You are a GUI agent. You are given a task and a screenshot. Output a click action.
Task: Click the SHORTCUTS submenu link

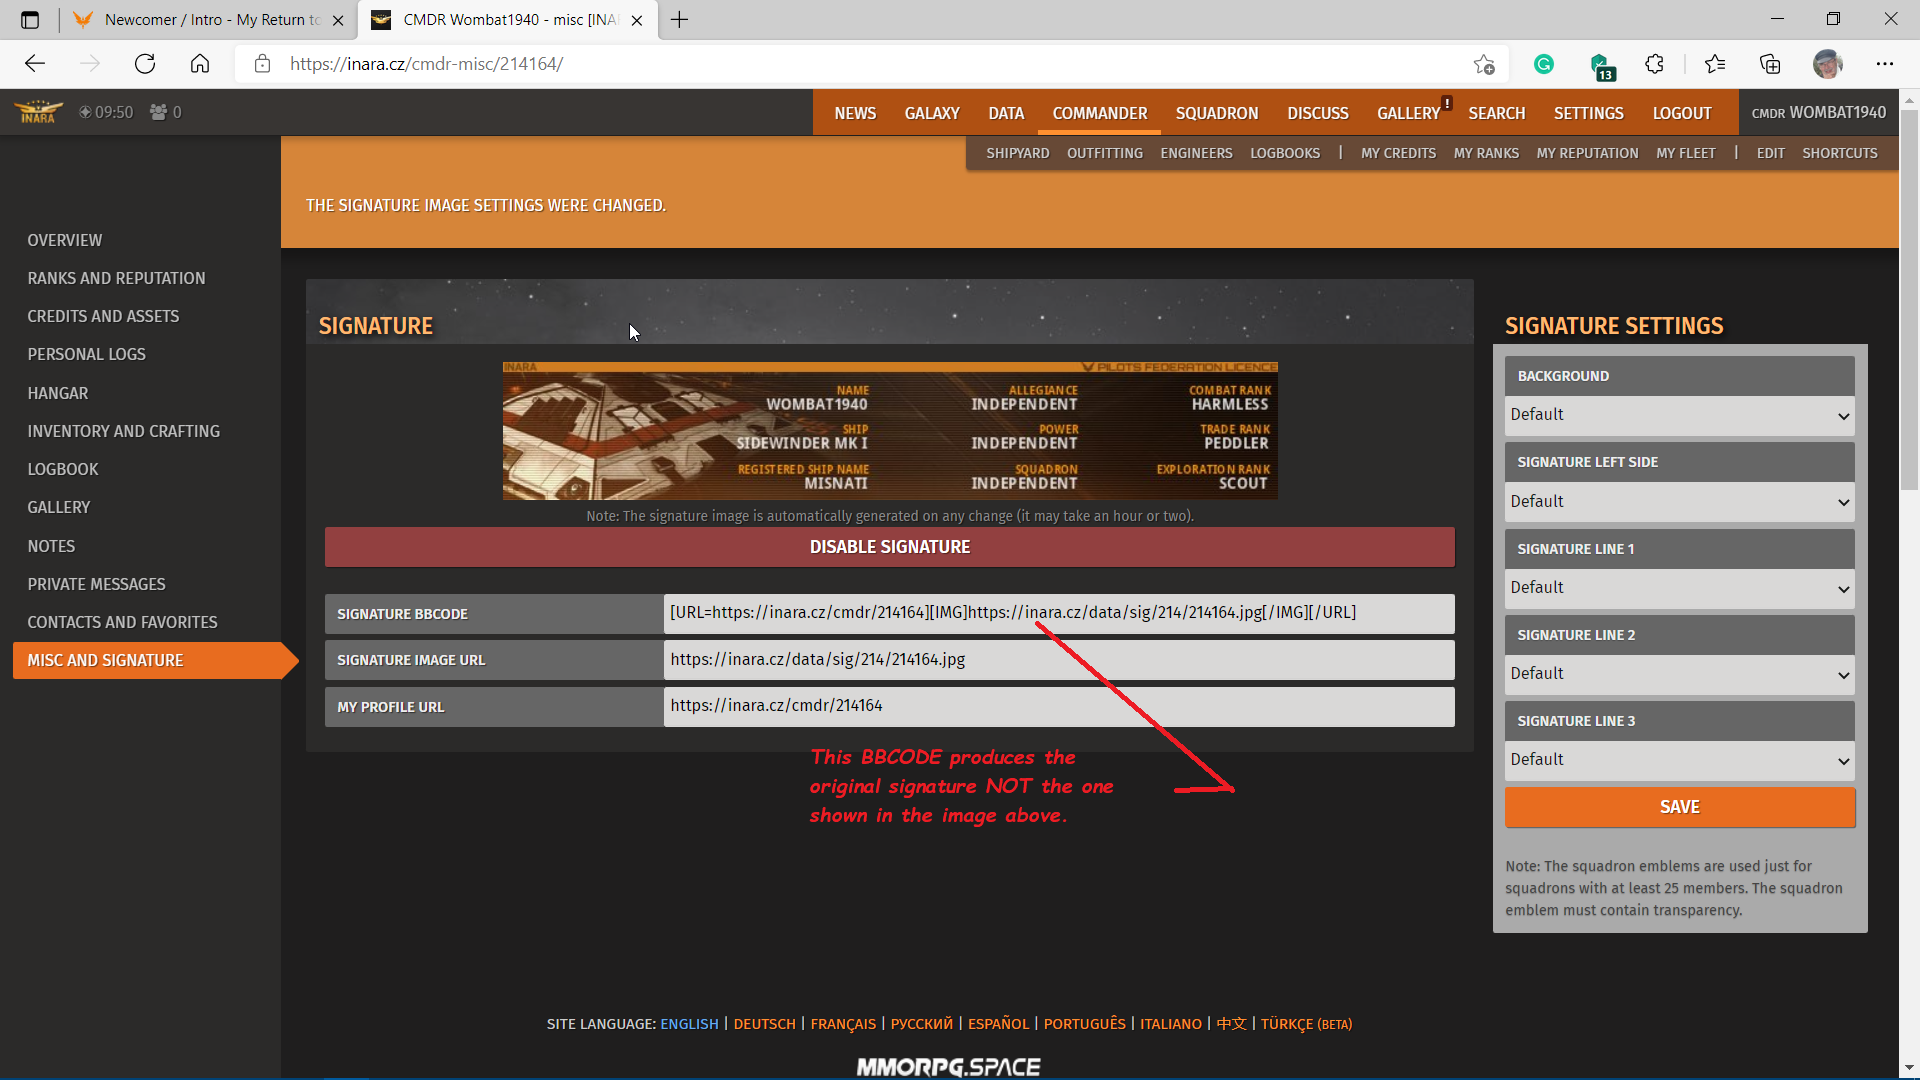coord(1839,153)
